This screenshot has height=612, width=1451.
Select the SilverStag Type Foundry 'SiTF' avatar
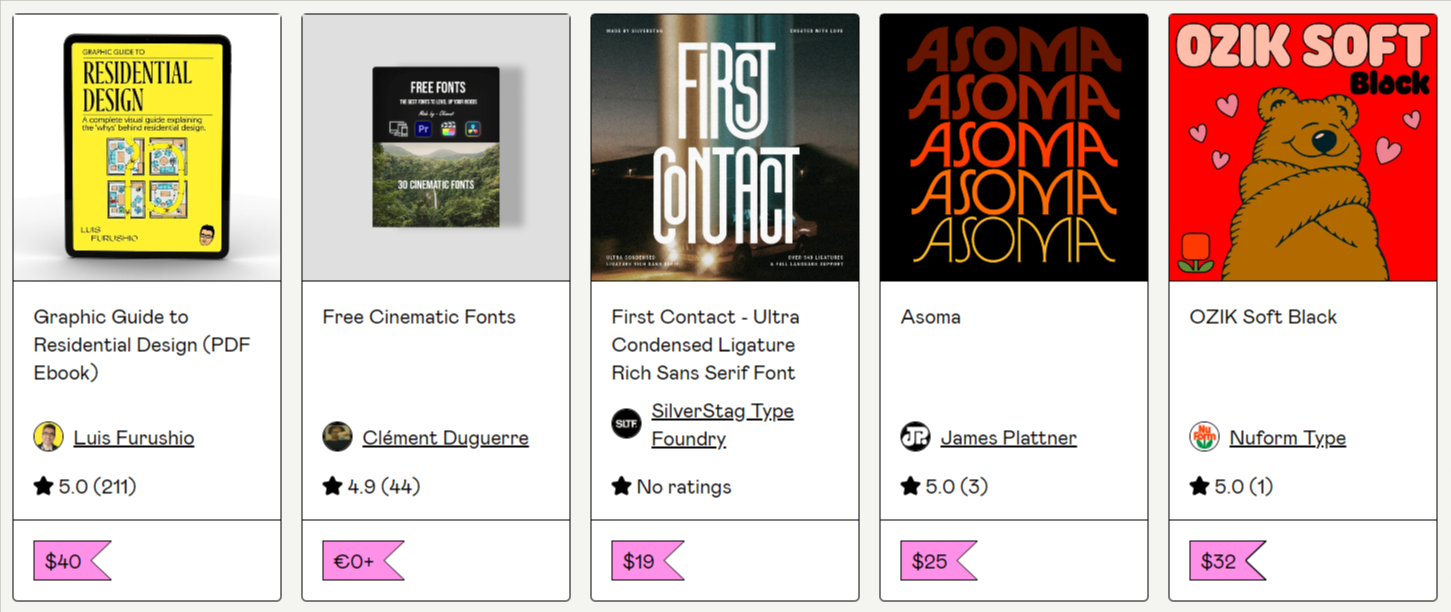coord(625,423)
